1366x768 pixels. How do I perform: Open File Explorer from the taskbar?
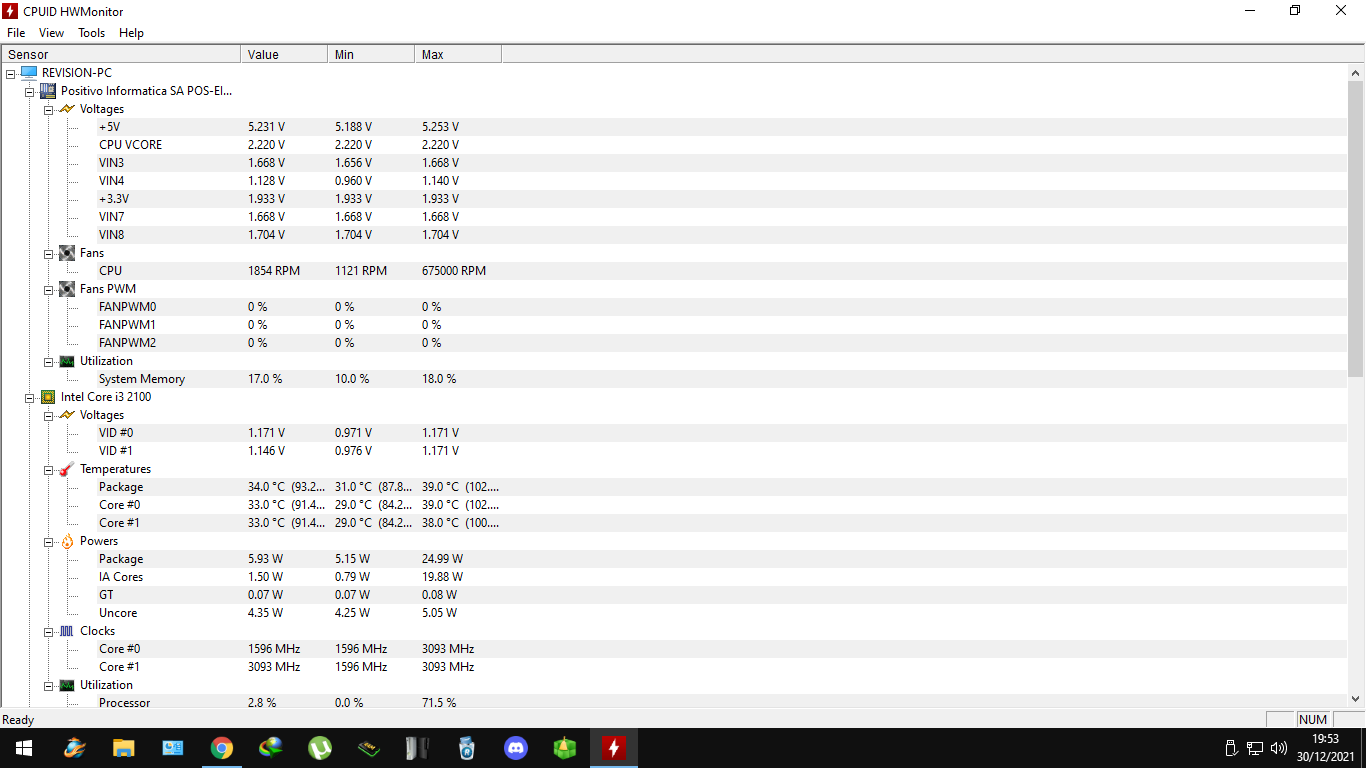pyautogui.click(x=123, y=748)
